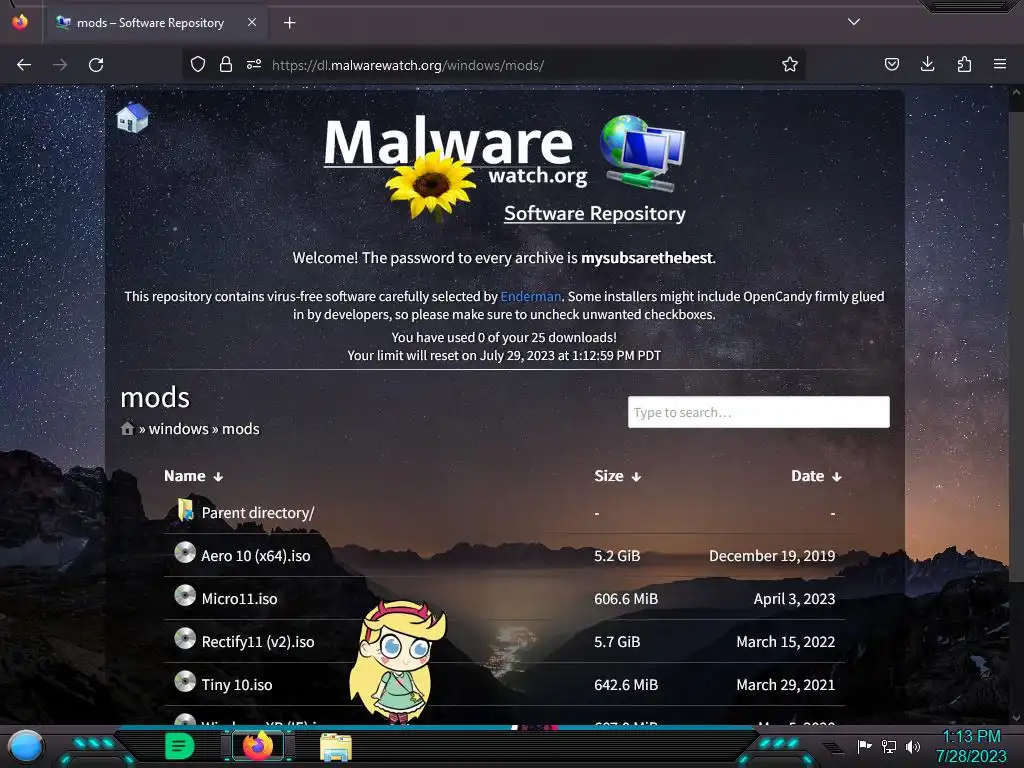The width and height of the screenshot is (1024, 768).
Task: Open a new tab with plus button
Action: coord(289,23)
